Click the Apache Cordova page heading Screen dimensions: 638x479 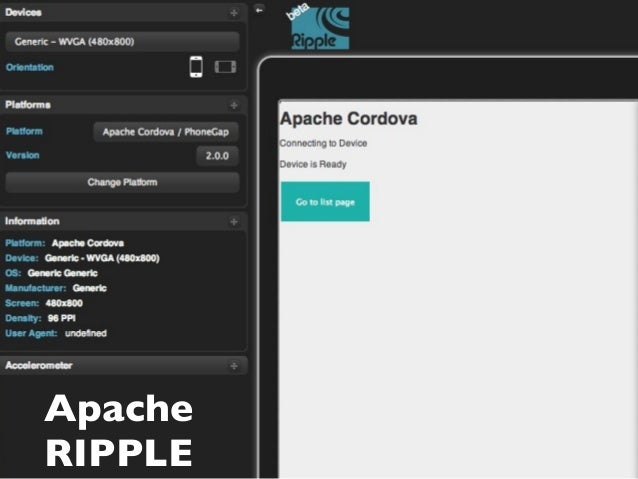(349, 118)
